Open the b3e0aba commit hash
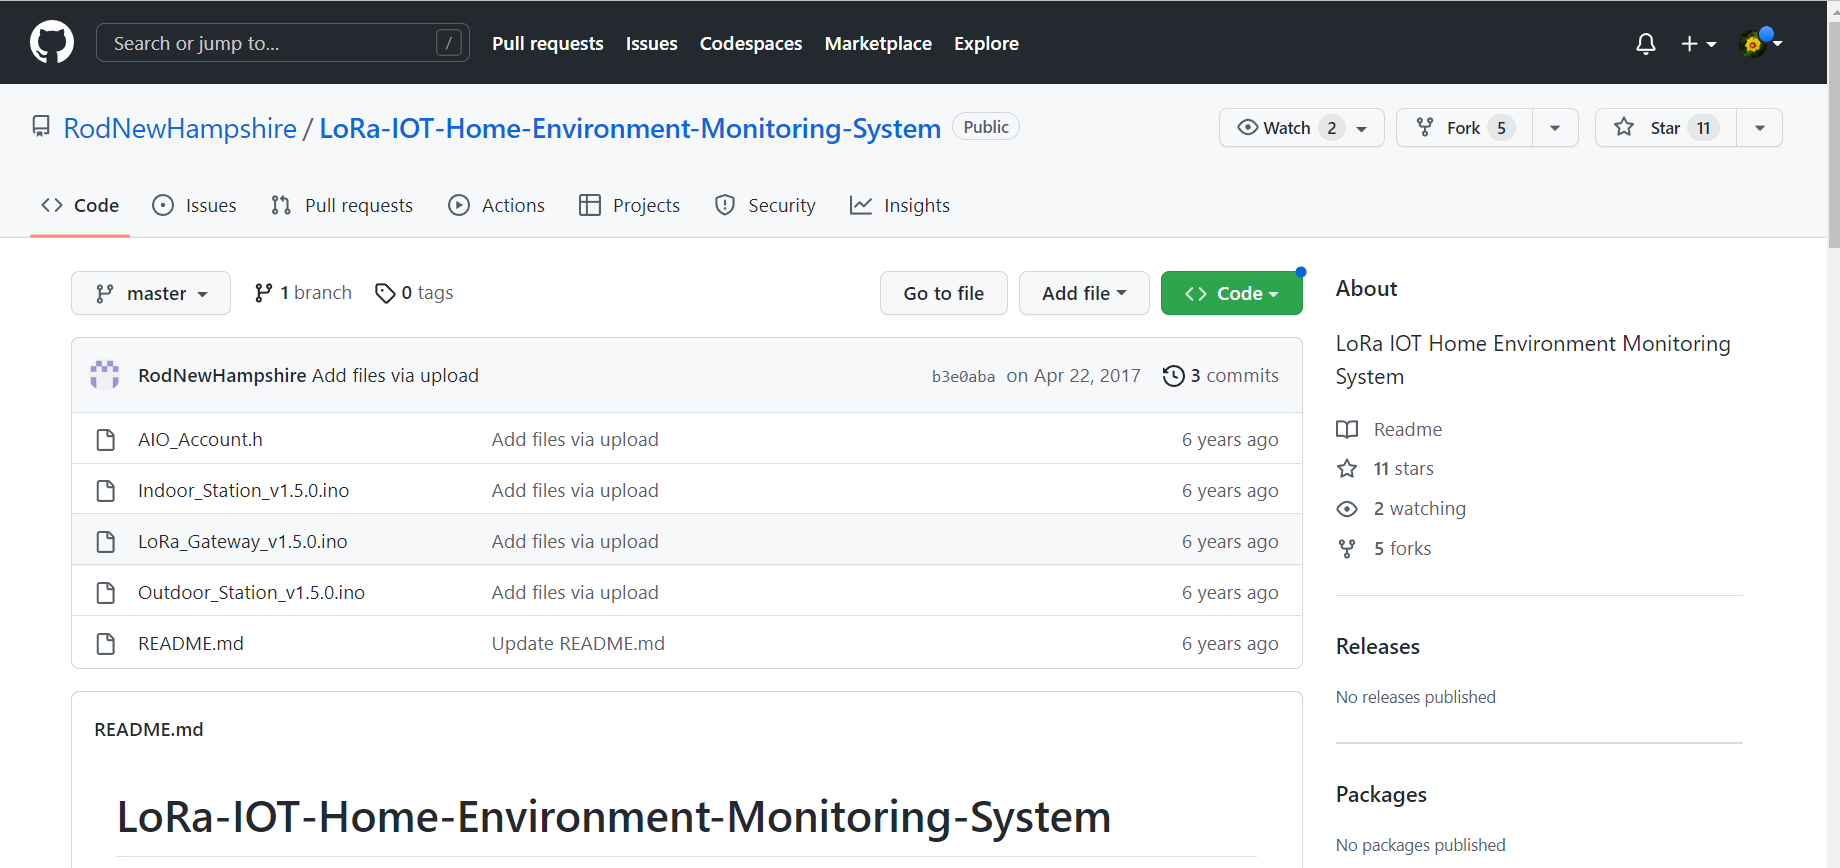The image size is (1840, 868). (963, 377)
